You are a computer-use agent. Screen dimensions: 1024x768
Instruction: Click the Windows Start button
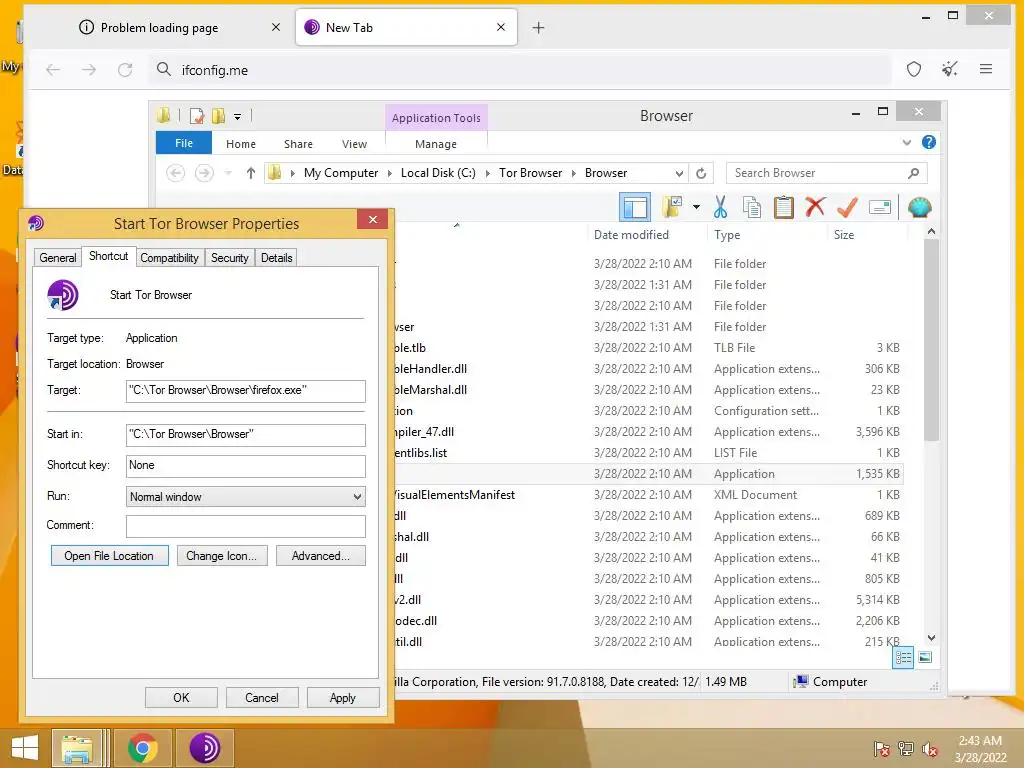pos(25,748)
